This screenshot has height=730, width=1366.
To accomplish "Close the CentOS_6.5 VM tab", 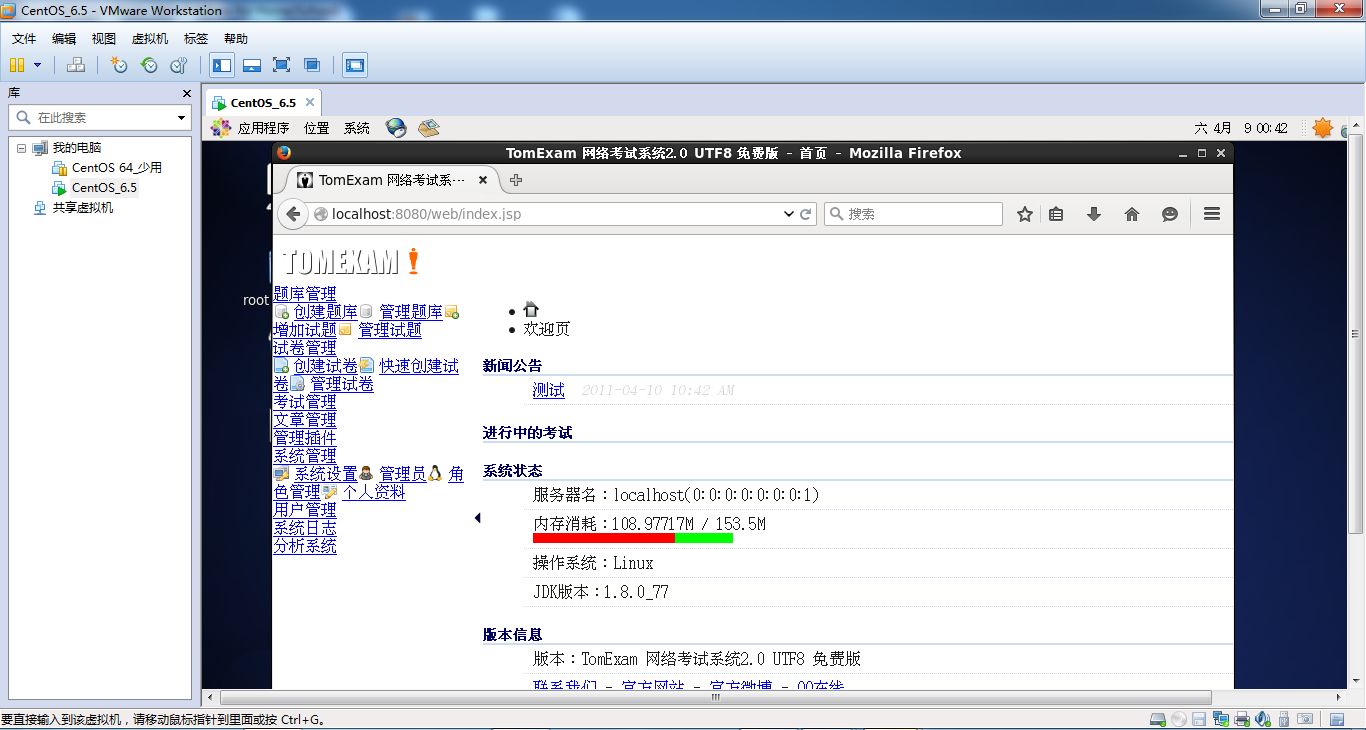I will (310, 102).
